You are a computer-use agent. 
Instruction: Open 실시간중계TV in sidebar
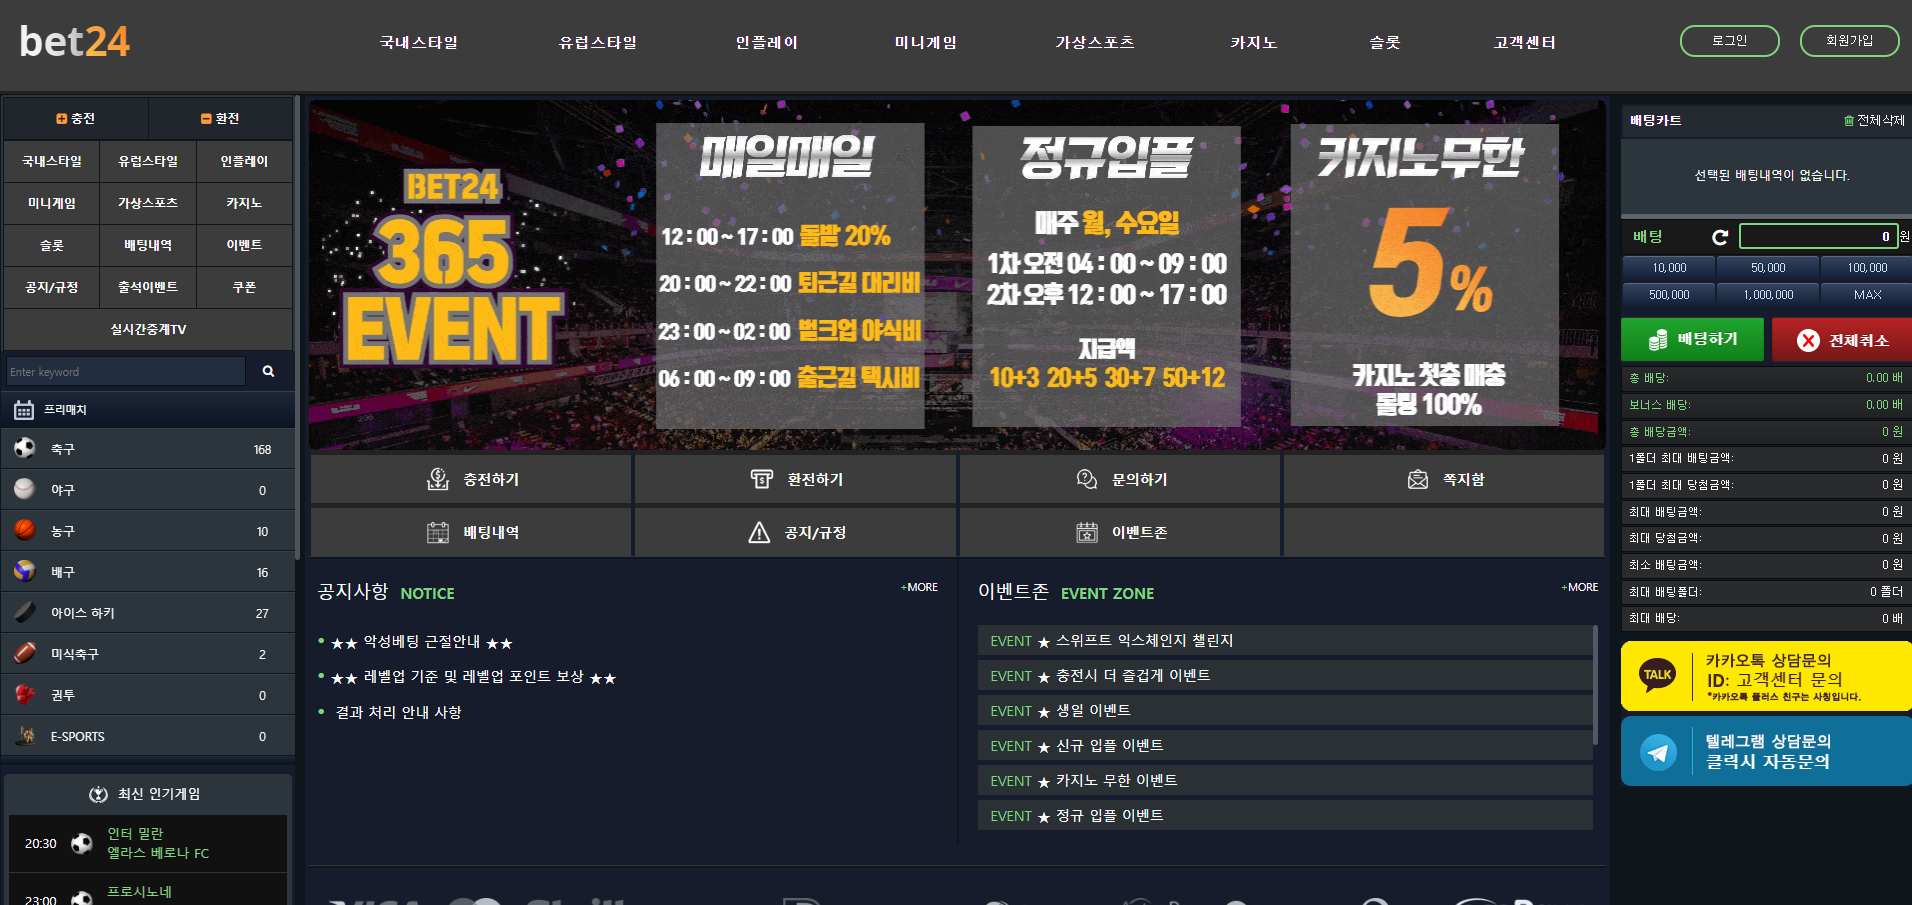click(148, 329)
